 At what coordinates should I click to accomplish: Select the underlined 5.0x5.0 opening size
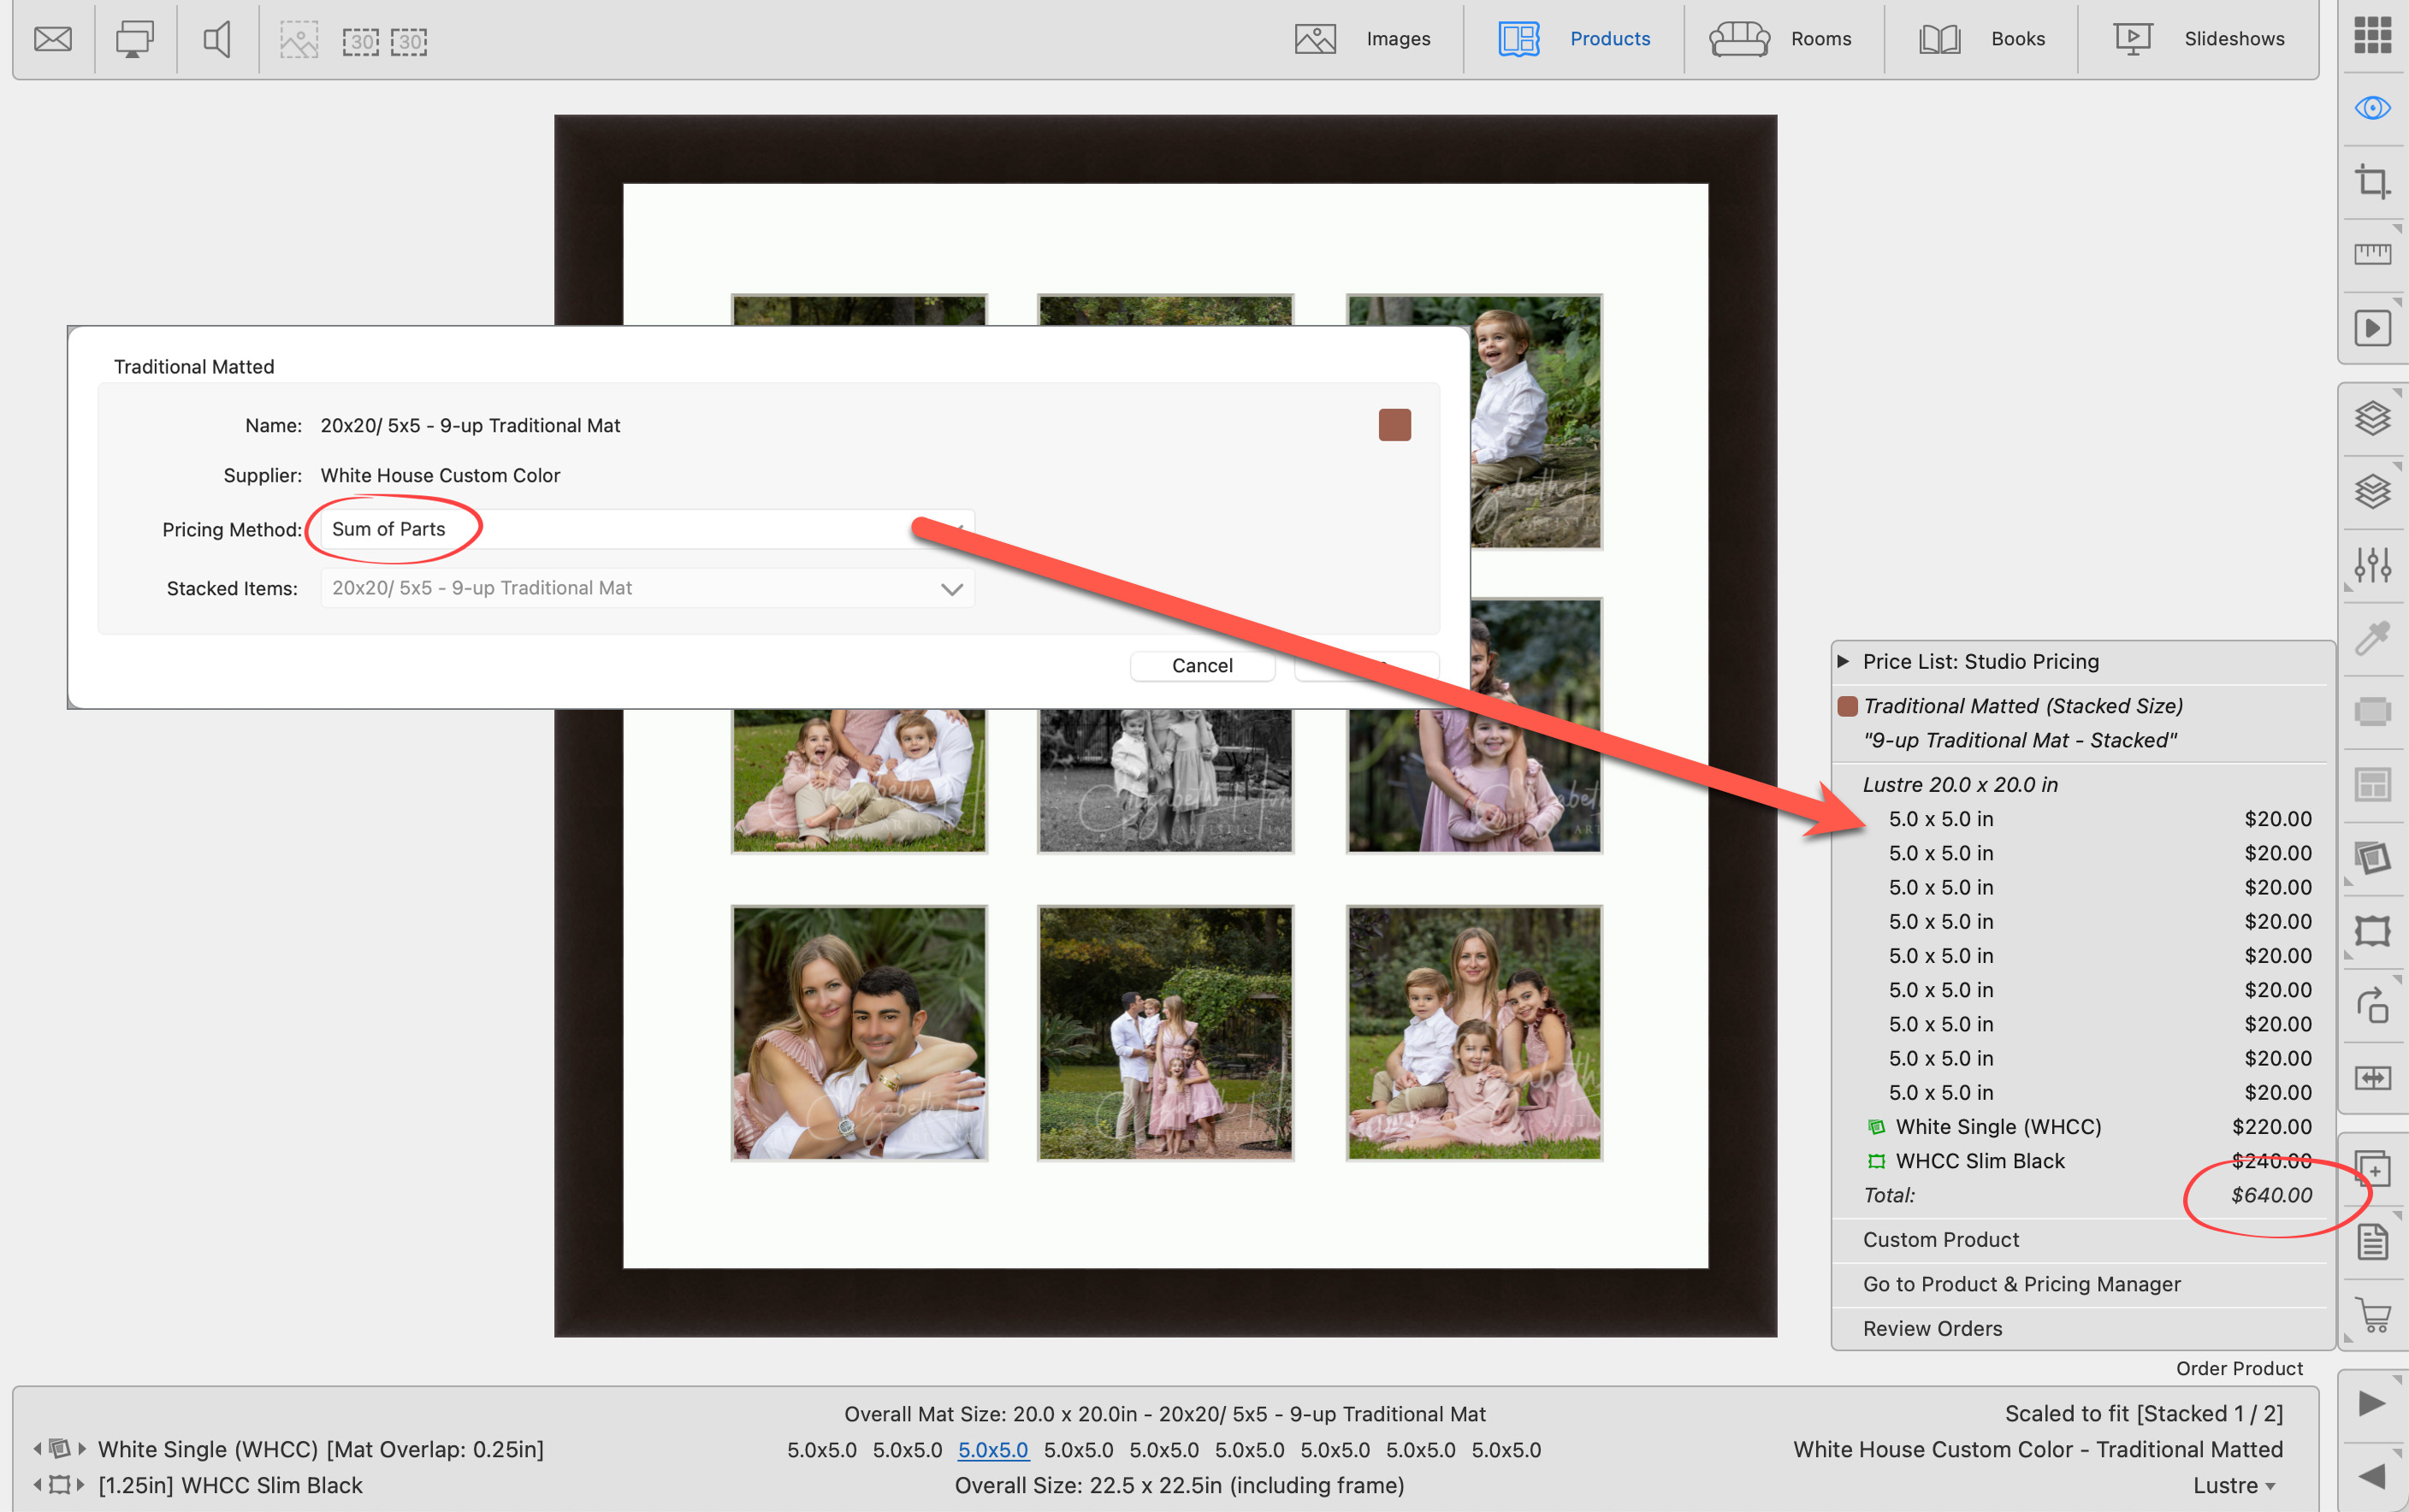[992, 1450]
